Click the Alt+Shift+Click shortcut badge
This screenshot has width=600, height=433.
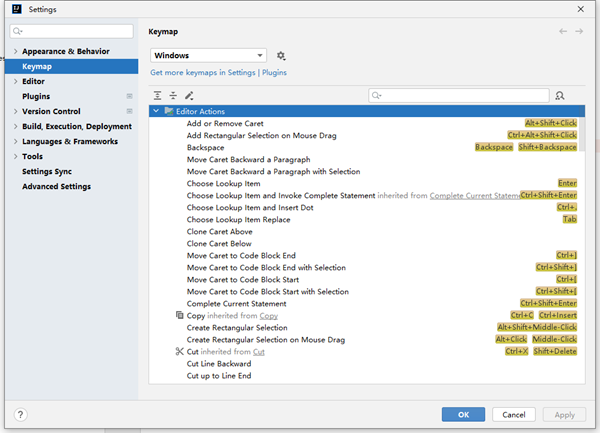551,123
